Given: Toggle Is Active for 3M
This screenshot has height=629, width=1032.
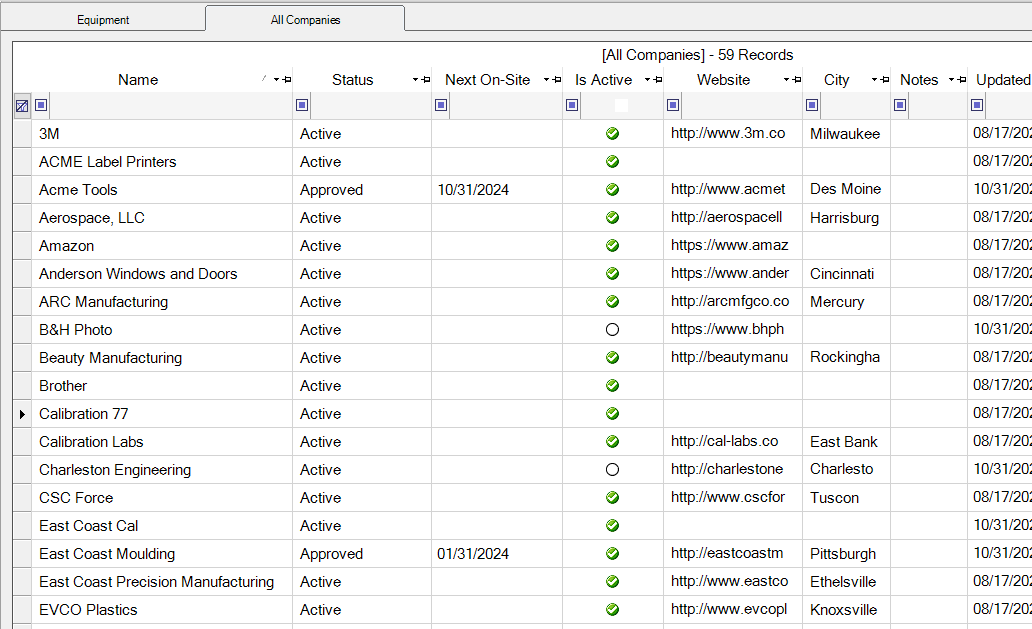Looking at the screenshot, I should (612, 134).
